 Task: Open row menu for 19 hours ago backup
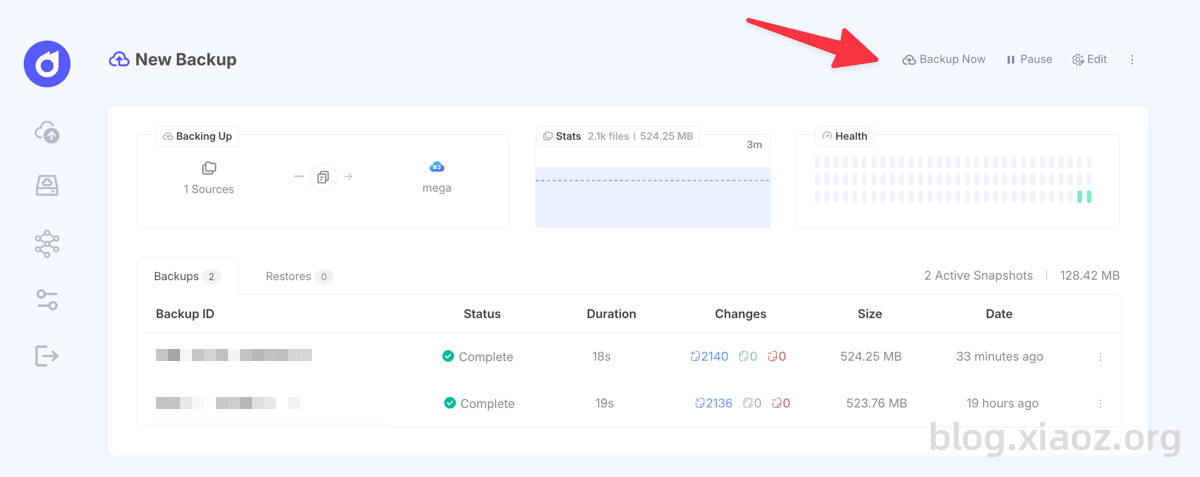point(1100,404)
